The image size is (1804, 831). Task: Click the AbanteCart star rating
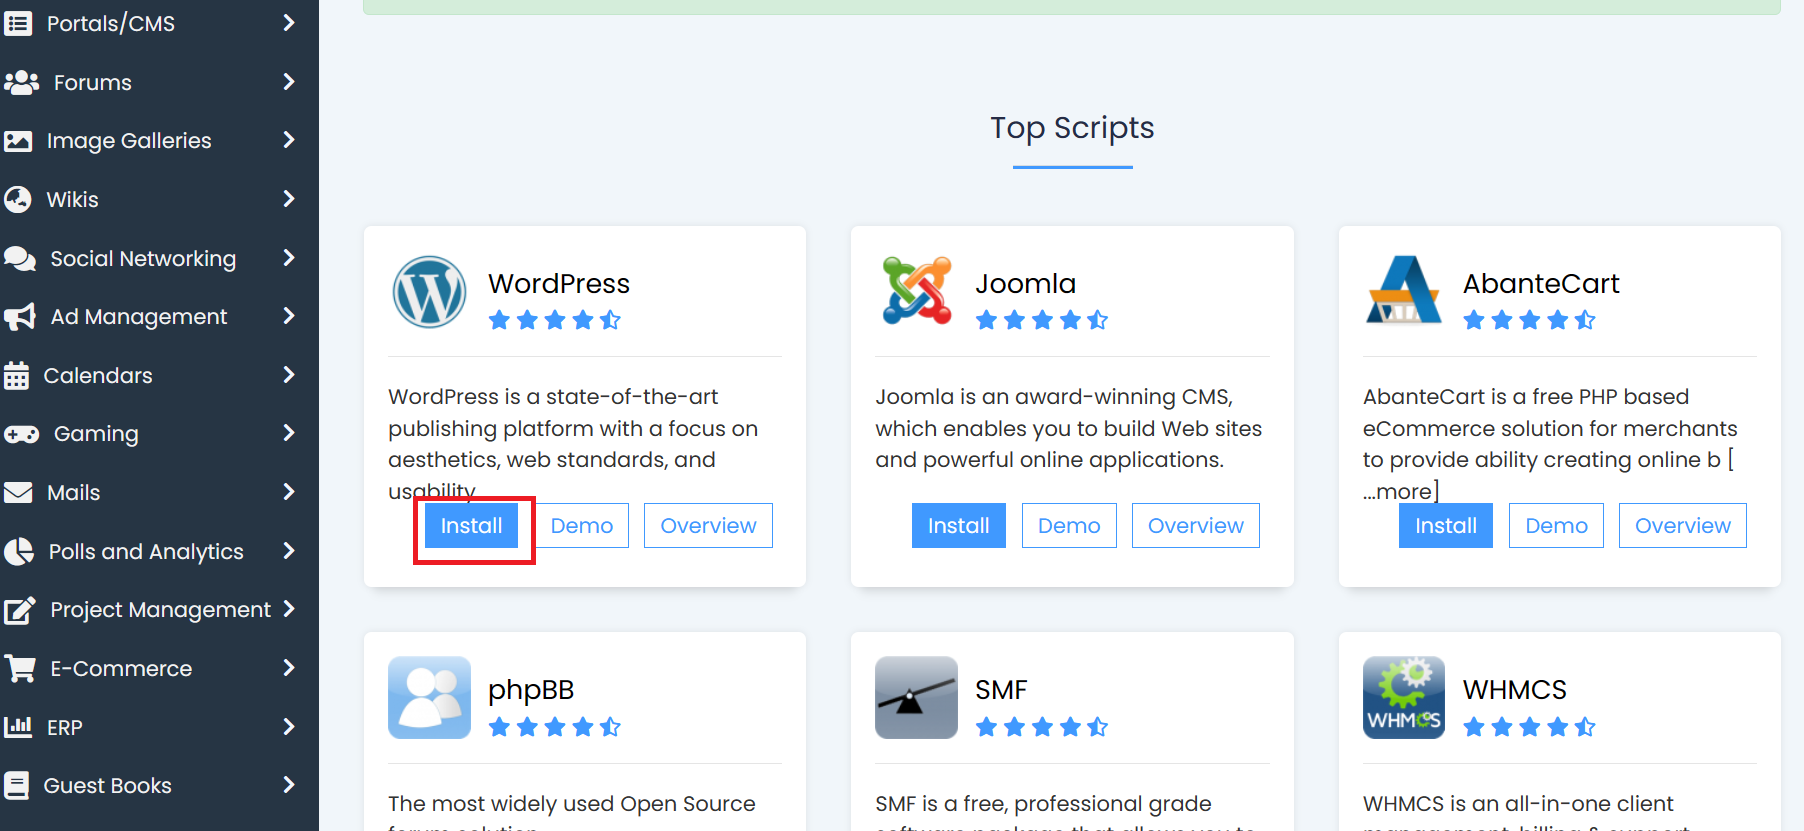point(1530,321)
